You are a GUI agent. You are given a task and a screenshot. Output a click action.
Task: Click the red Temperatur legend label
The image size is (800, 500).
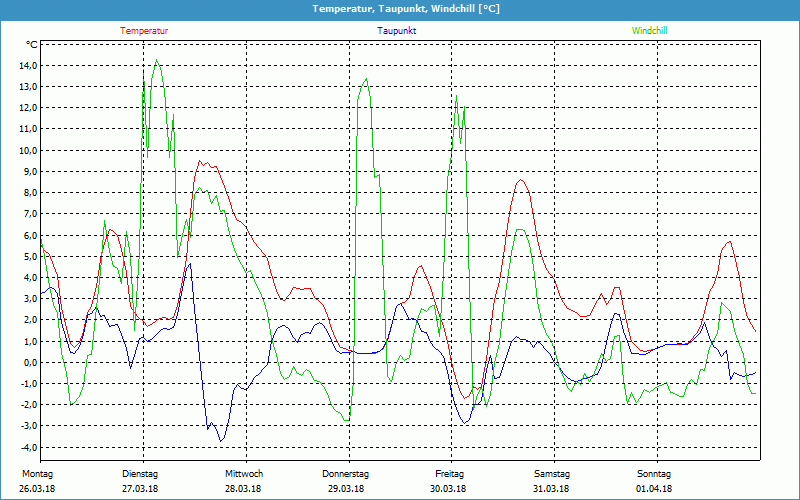(144, 31)
